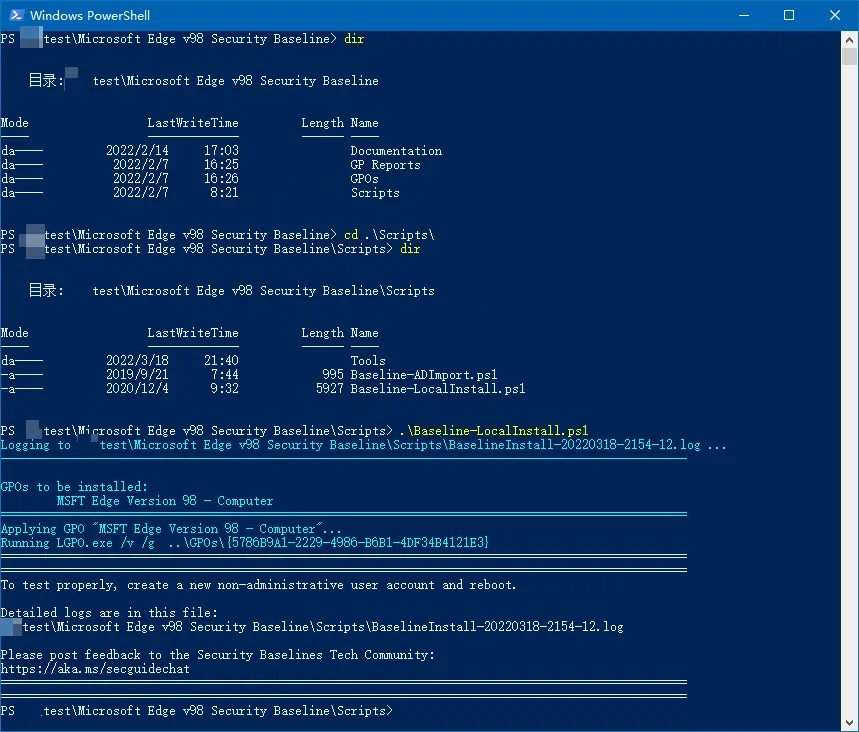Click the dir command after the Scripts> prompt
This screenshot has width=859, height=732.
tap(410, 249)
